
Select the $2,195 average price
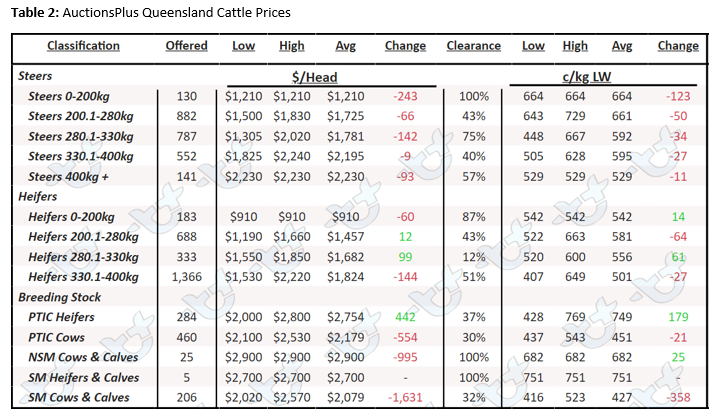[346, 156]
